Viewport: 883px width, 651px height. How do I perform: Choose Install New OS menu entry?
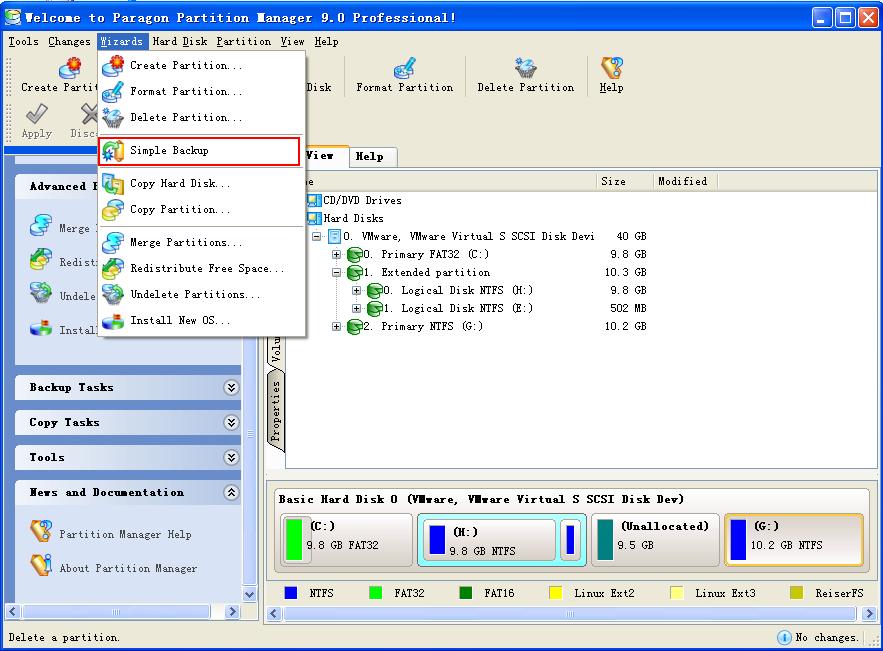click(x=202, y=320)
